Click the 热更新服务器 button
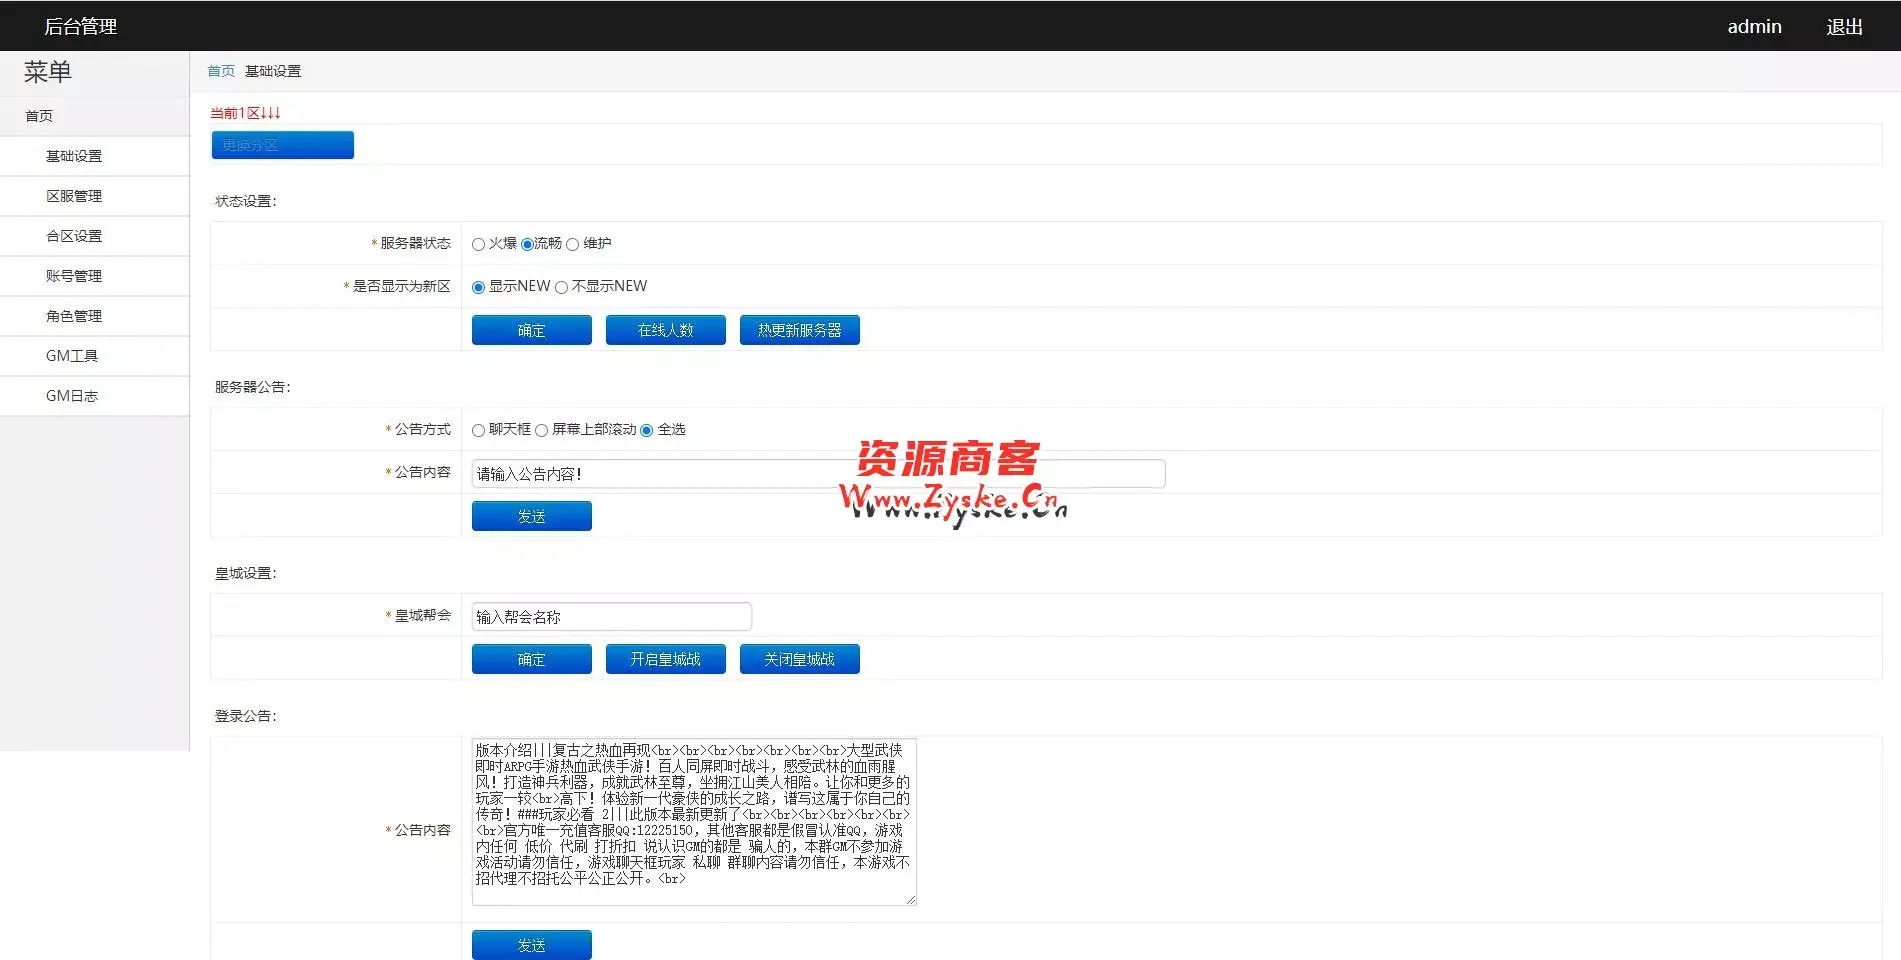Screen dimensions: 1901x960 [800, 330]
